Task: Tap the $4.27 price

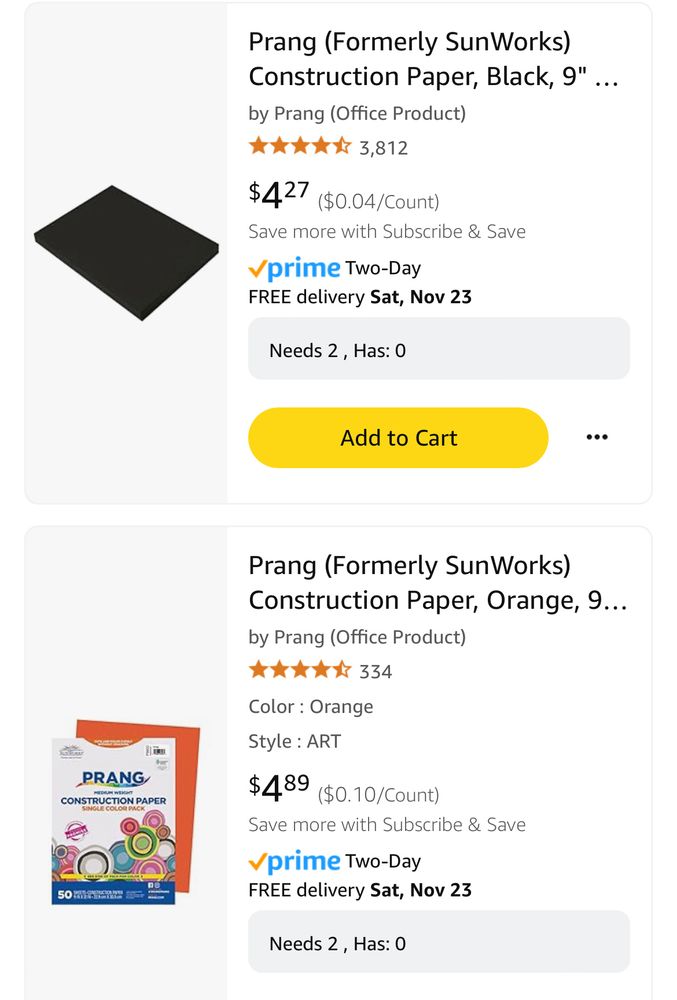Action: pyautogui.click(x=279, y=194)
